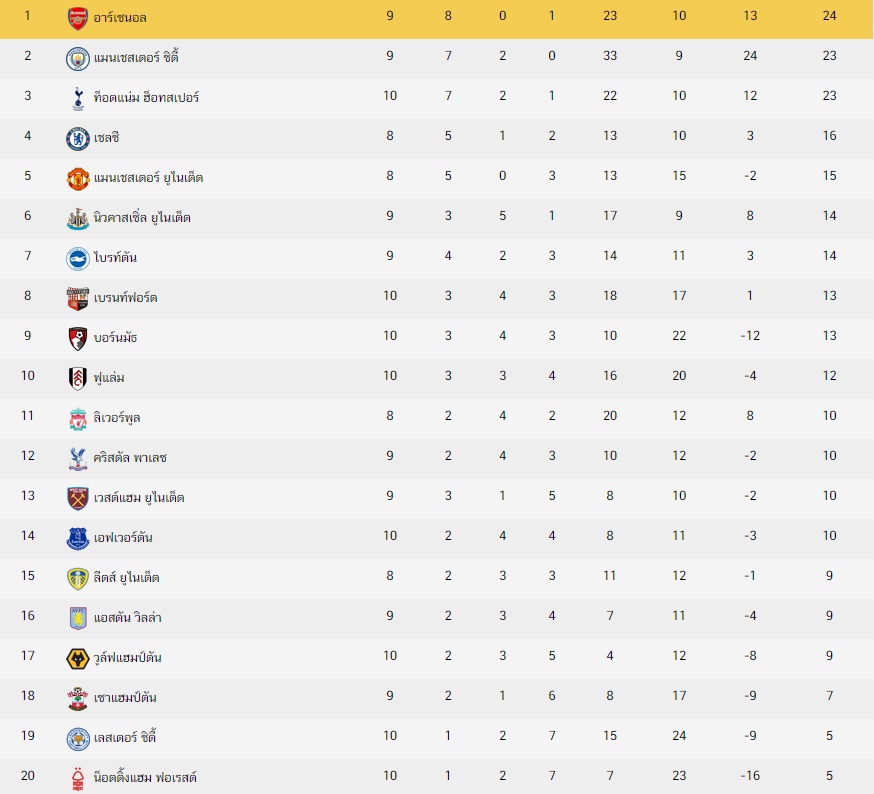Open team name แอสตัน วิลล่า
Image resolution: width=874 pixels, height=794 pixels.
[x=128, y=617]
